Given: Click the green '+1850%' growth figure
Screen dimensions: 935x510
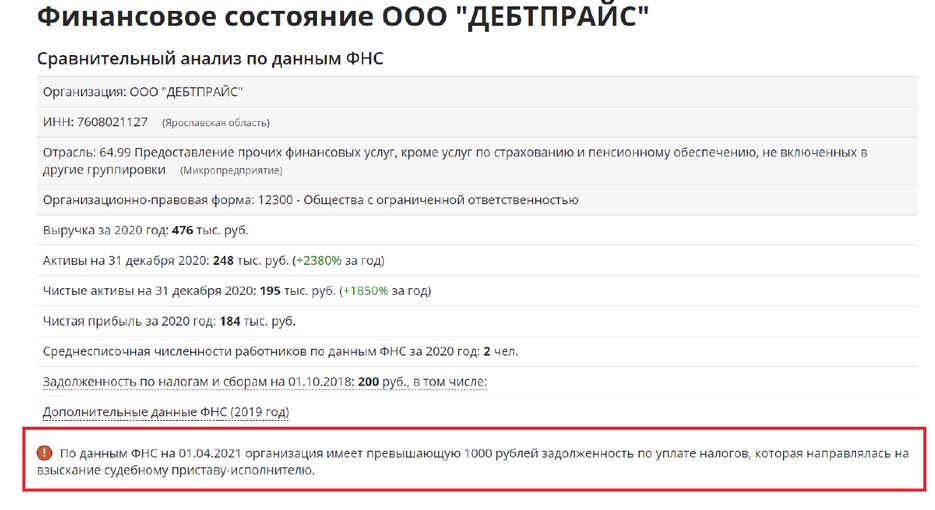Looking at the screenshot, I should click(366, 291).
